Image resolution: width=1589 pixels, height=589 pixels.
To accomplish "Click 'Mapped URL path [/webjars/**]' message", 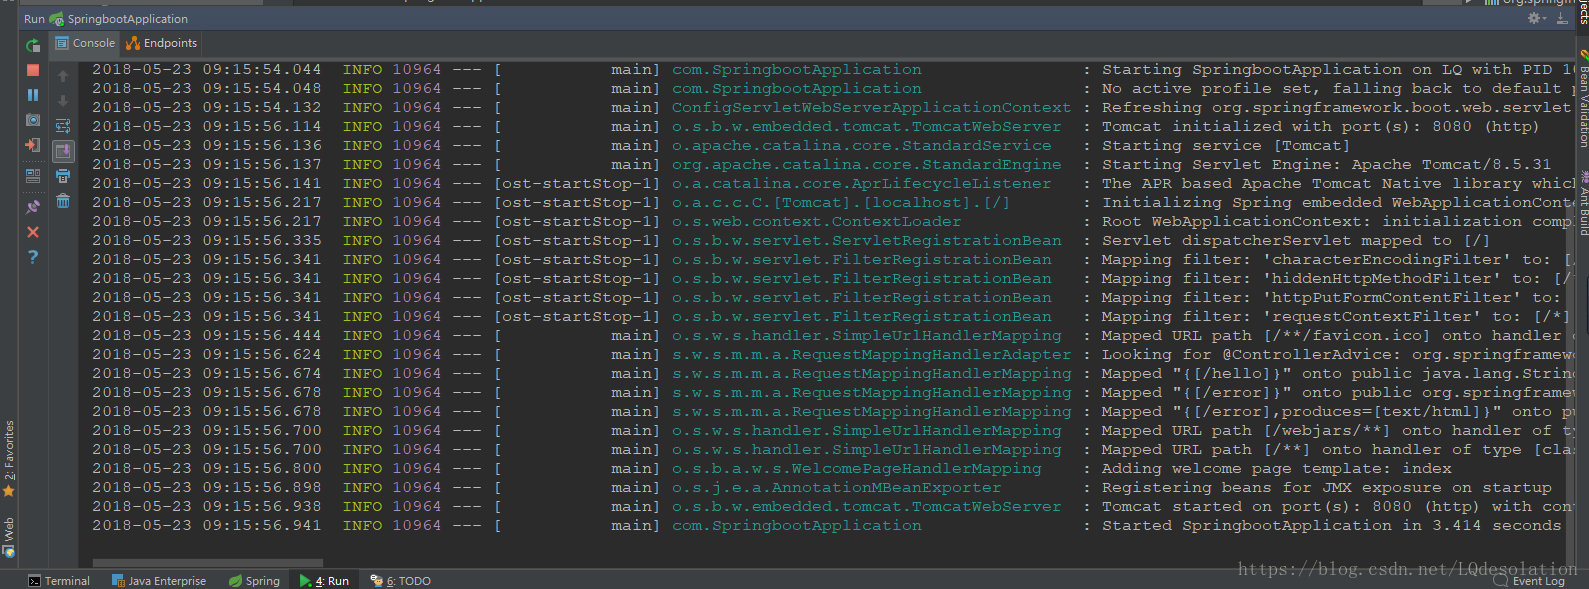I will pos(1337,431).
